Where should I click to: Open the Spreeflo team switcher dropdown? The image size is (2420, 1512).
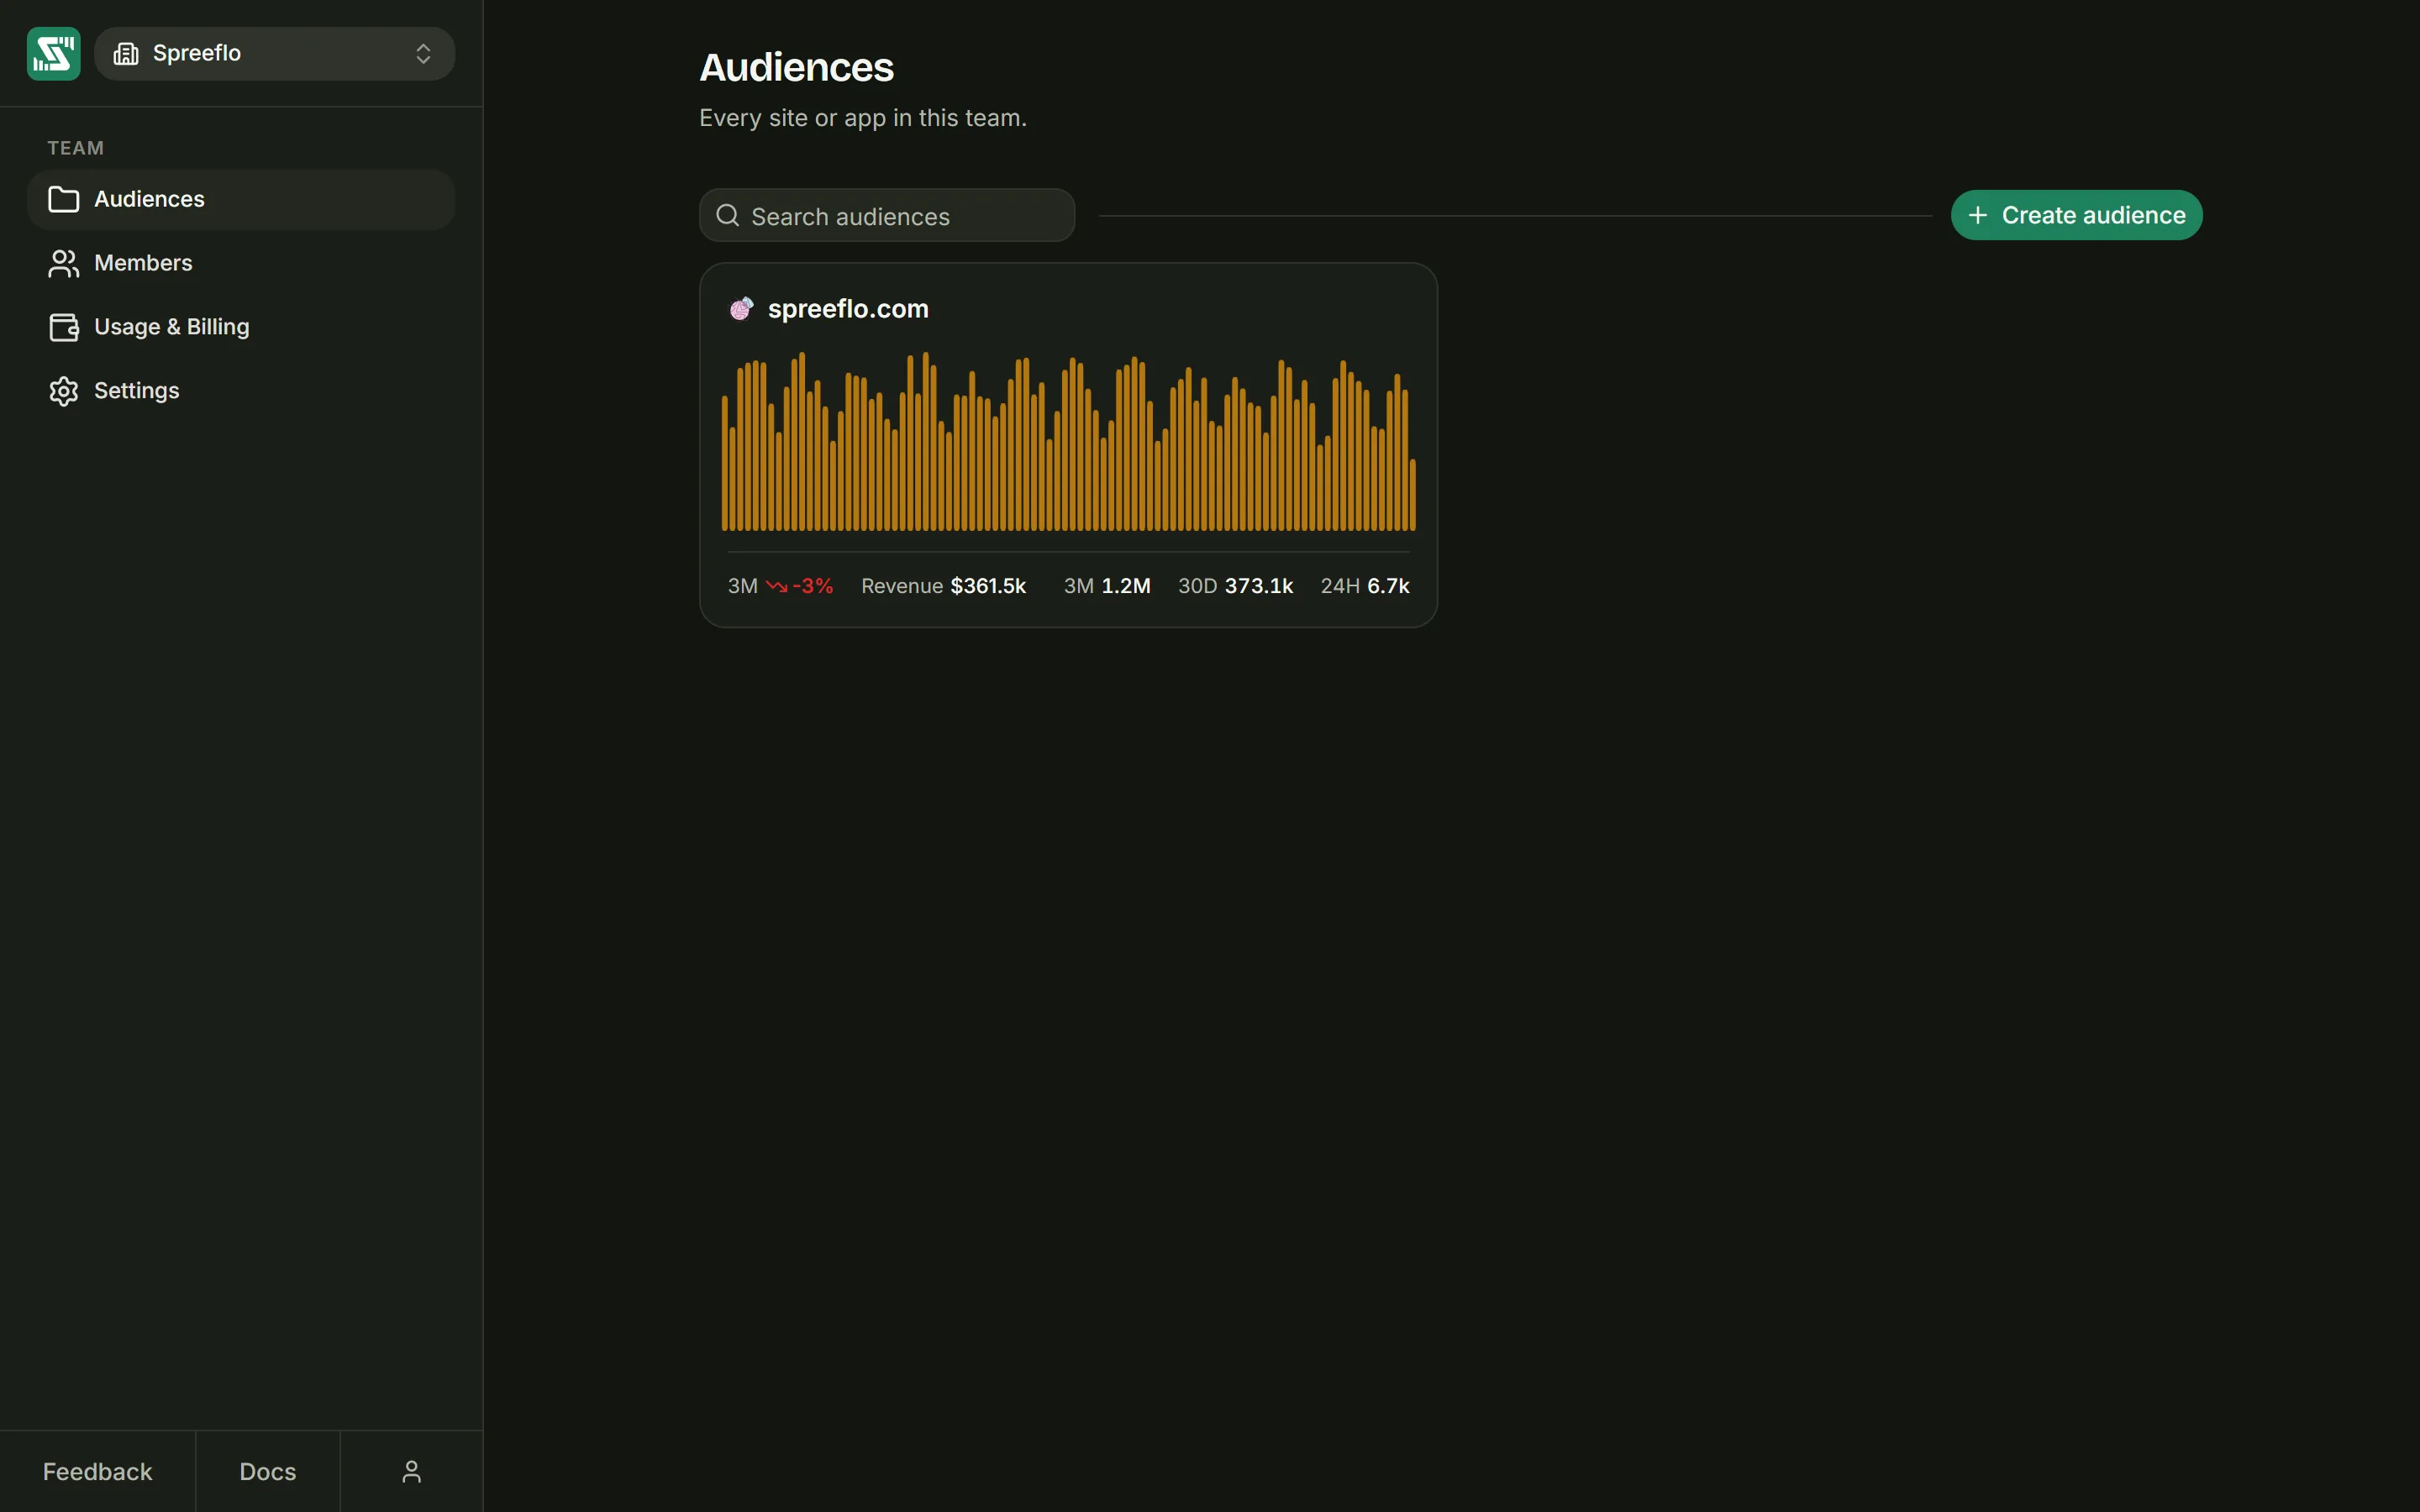(x=275, y=53)
